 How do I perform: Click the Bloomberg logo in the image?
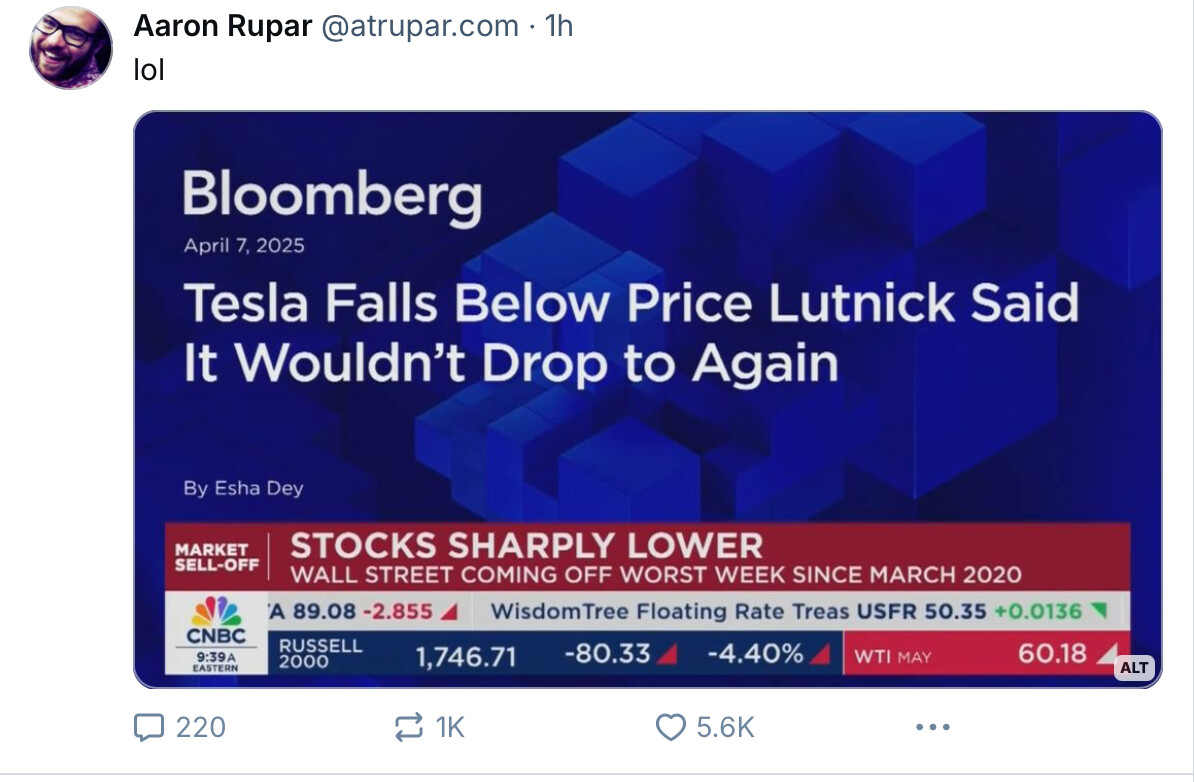coord(332,195)
